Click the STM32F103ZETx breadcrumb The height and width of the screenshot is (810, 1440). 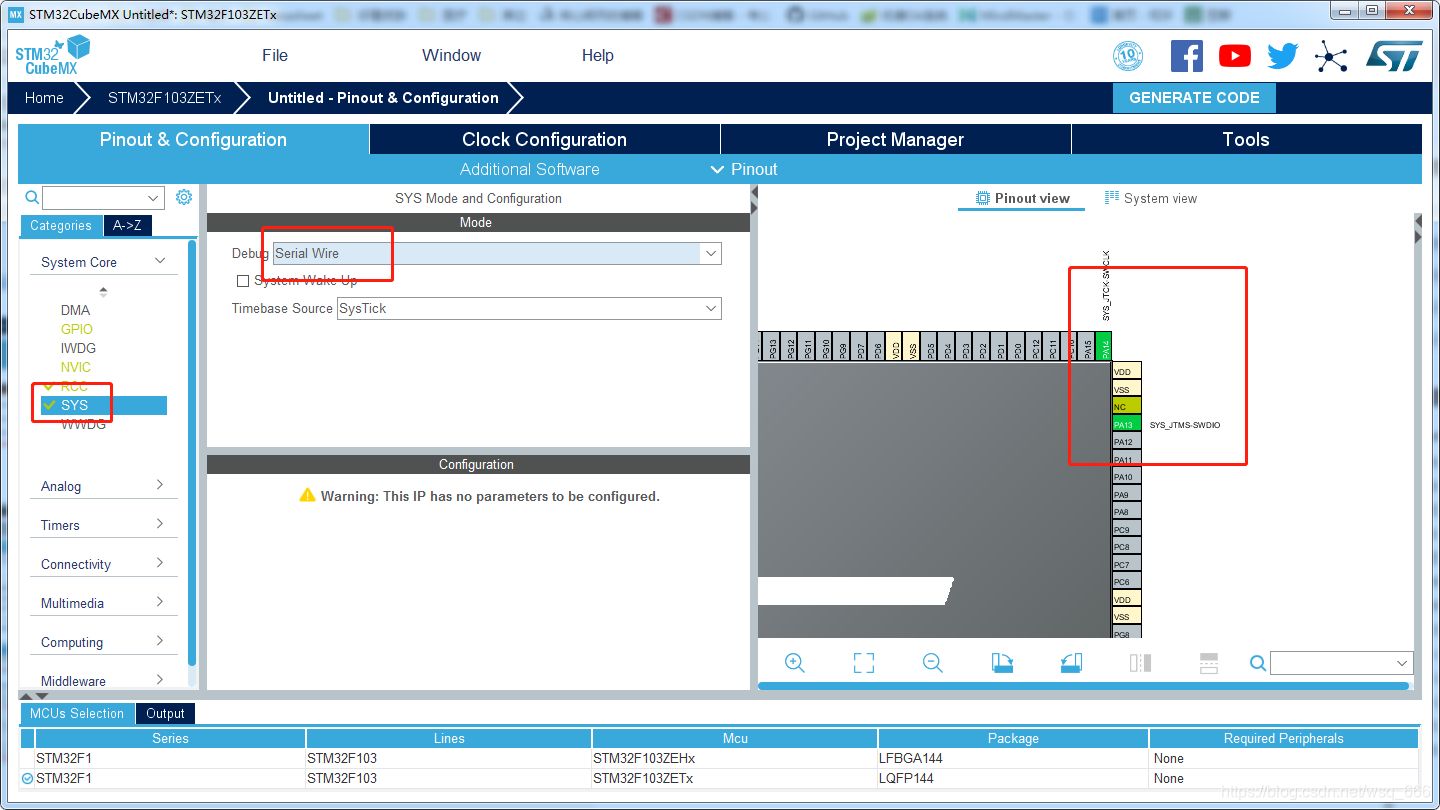pyautogui.click(x=164, y=98)
